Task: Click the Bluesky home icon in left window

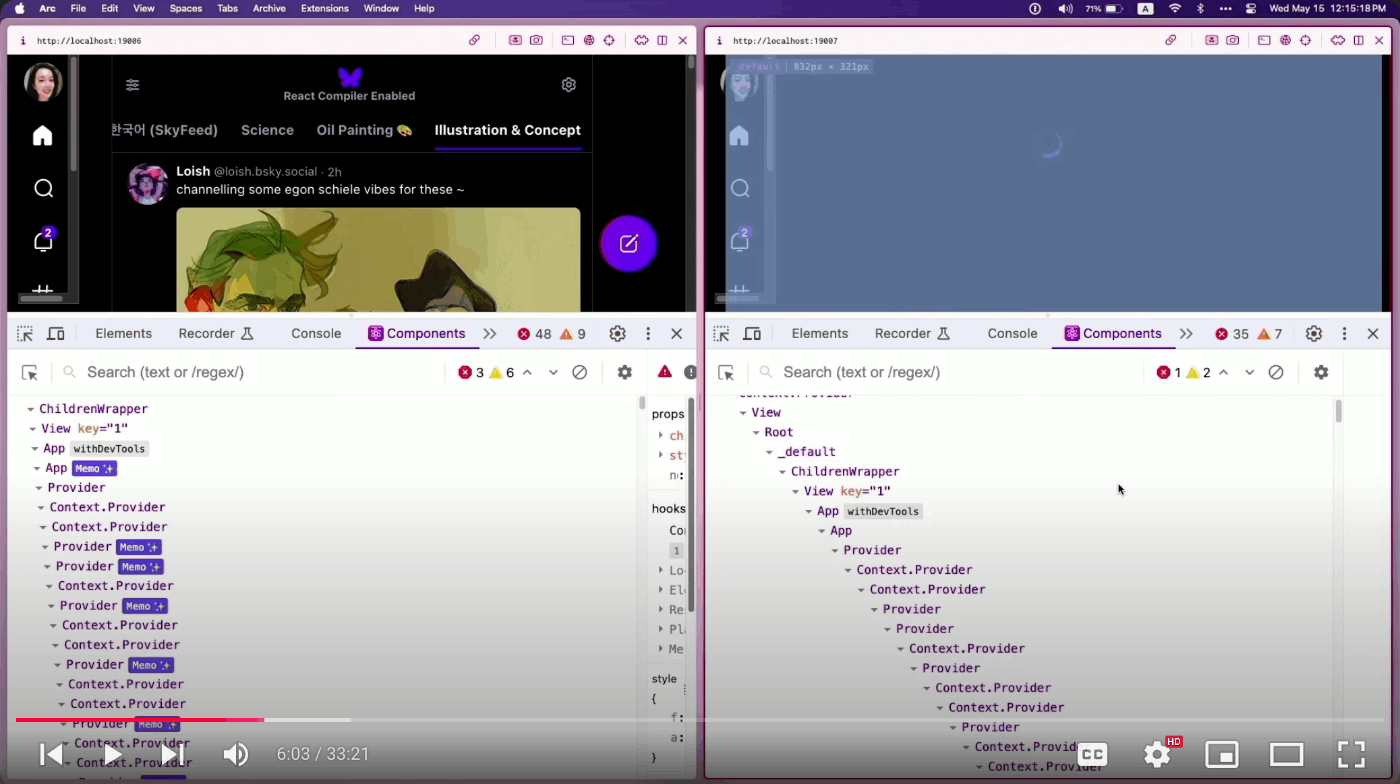Action: click(x=42, y=136)
